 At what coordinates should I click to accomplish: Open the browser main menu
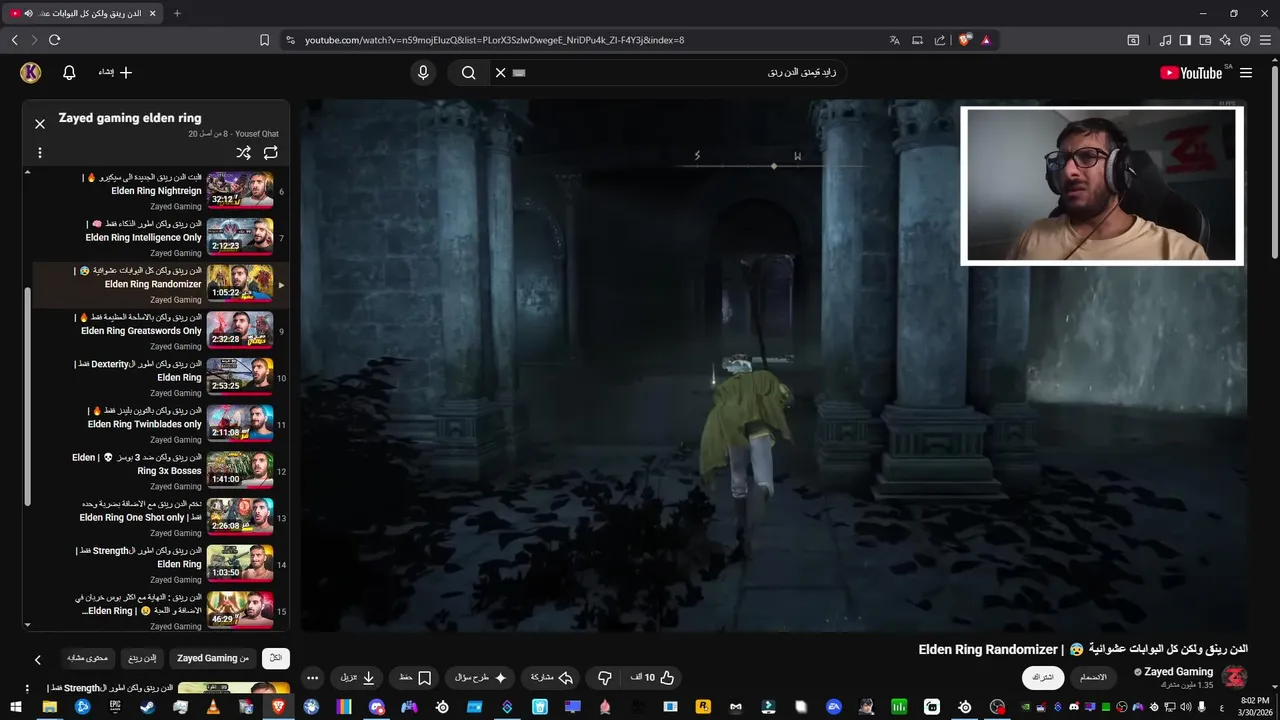tap(1265, 40)
